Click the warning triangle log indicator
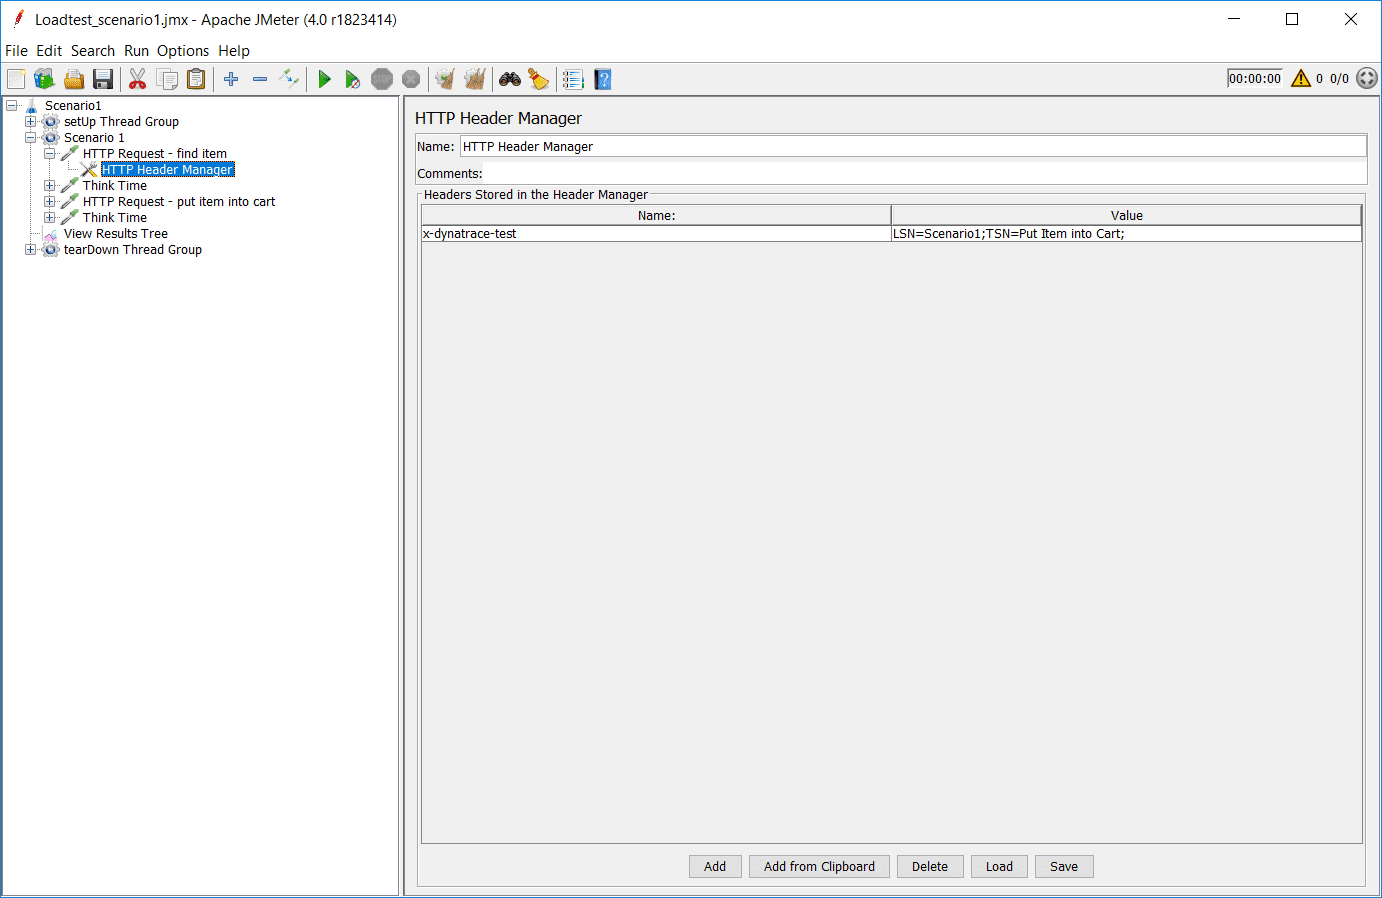Screen dimensions: 1382x898 coord(1301,78)
